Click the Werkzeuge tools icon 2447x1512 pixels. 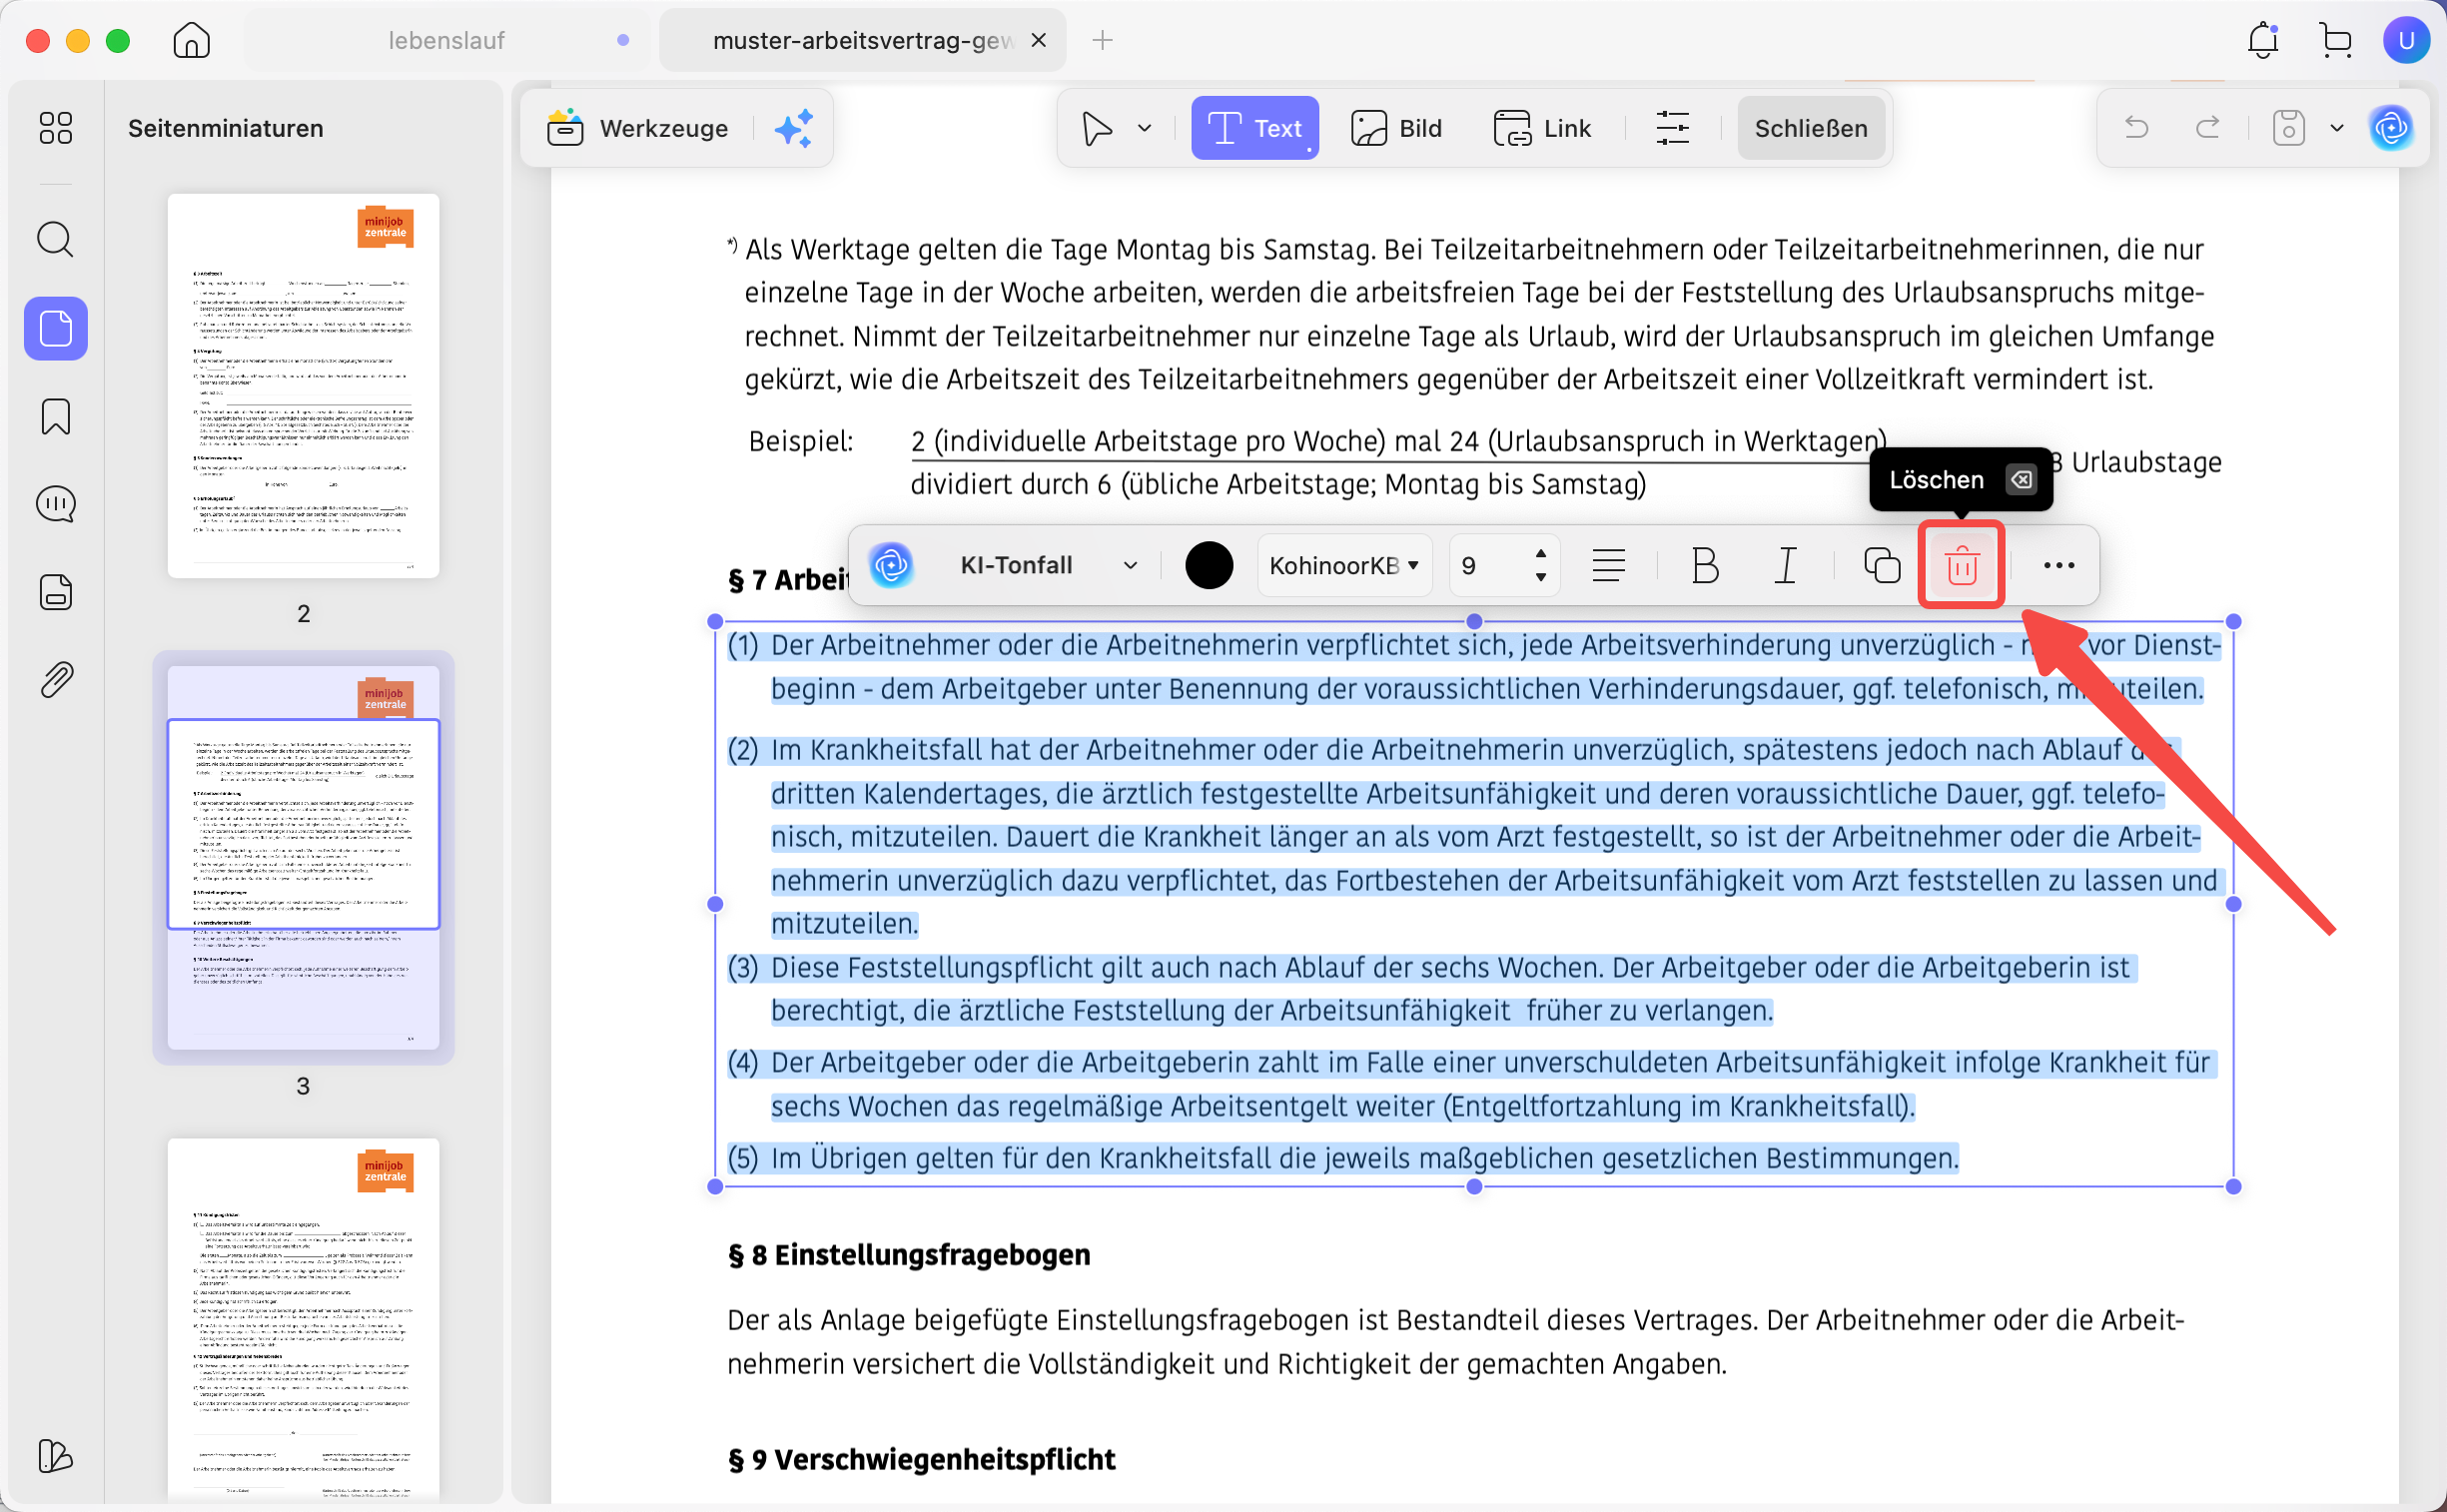click(565, 128)
